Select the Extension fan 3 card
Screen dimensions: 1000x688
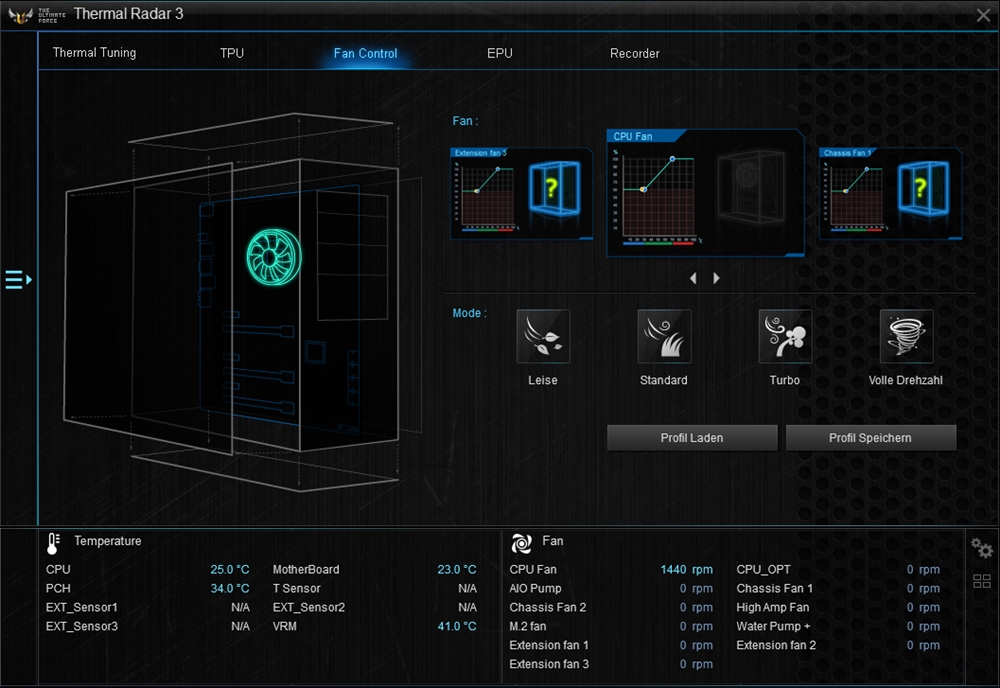coord(522,194)
